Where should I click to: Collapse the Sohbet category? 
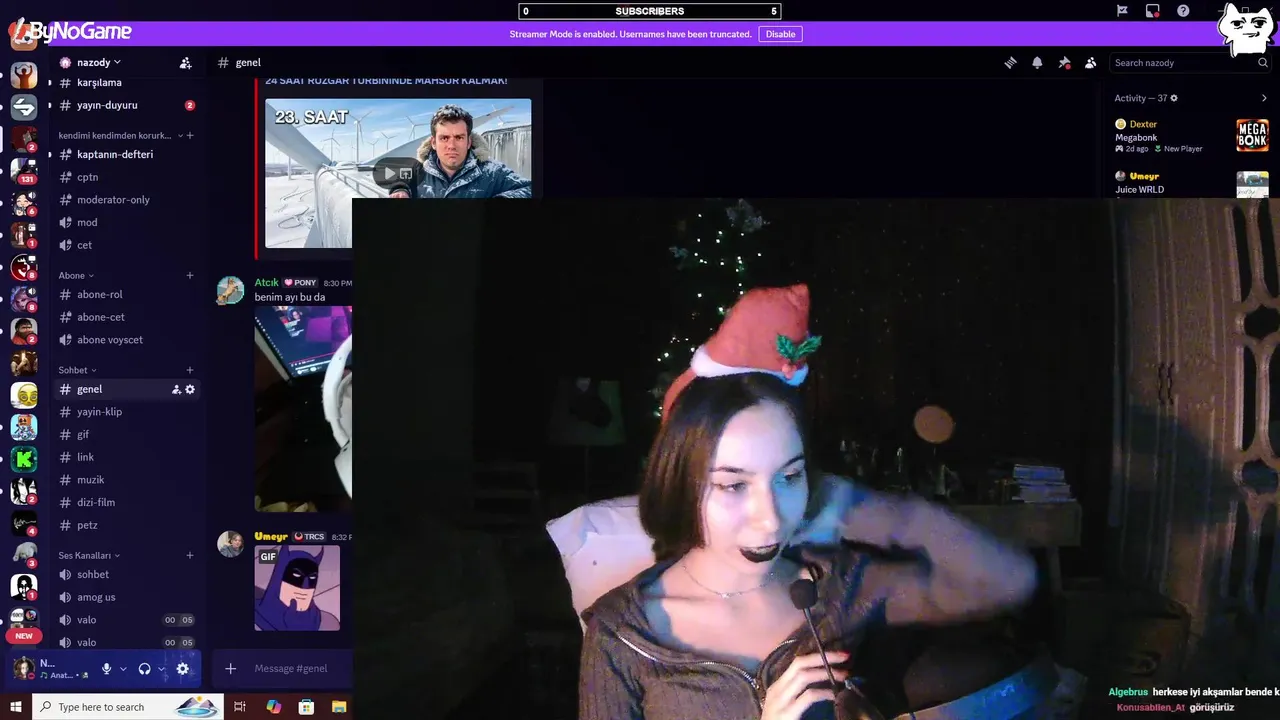click(77, 370)
